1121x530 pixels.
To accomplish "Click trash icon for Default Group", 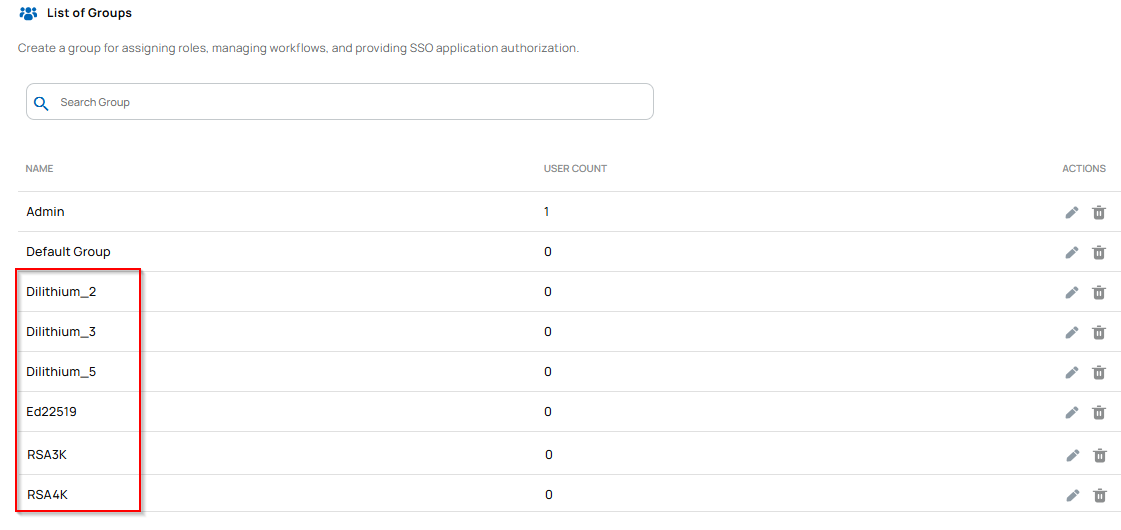I will click(1098, 252).
